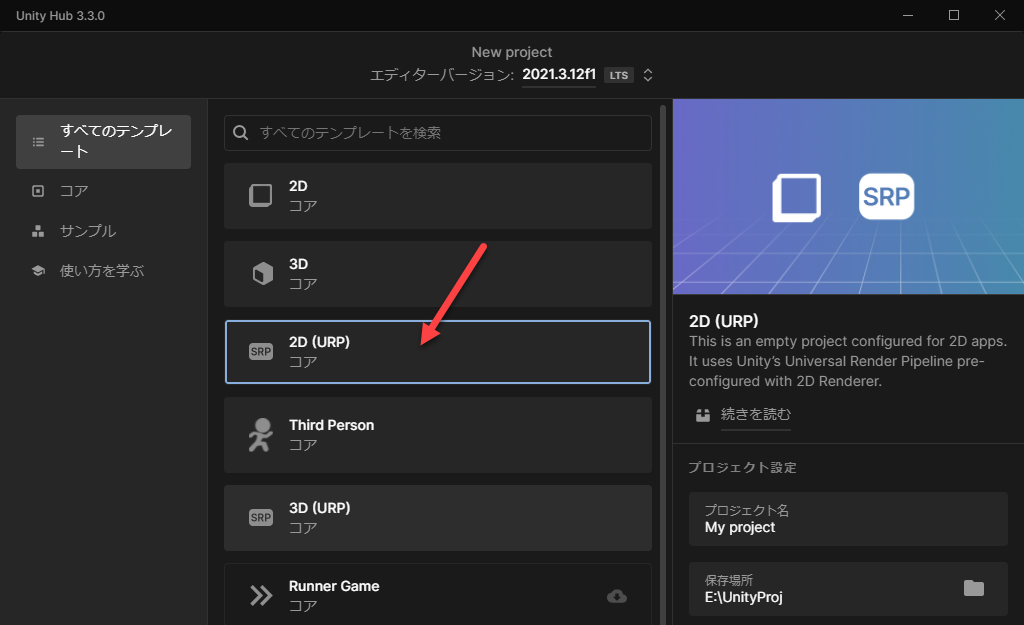The image size is (1024, 625).
Task: Select the 3D (URP) template
Action: click(438, 518)
